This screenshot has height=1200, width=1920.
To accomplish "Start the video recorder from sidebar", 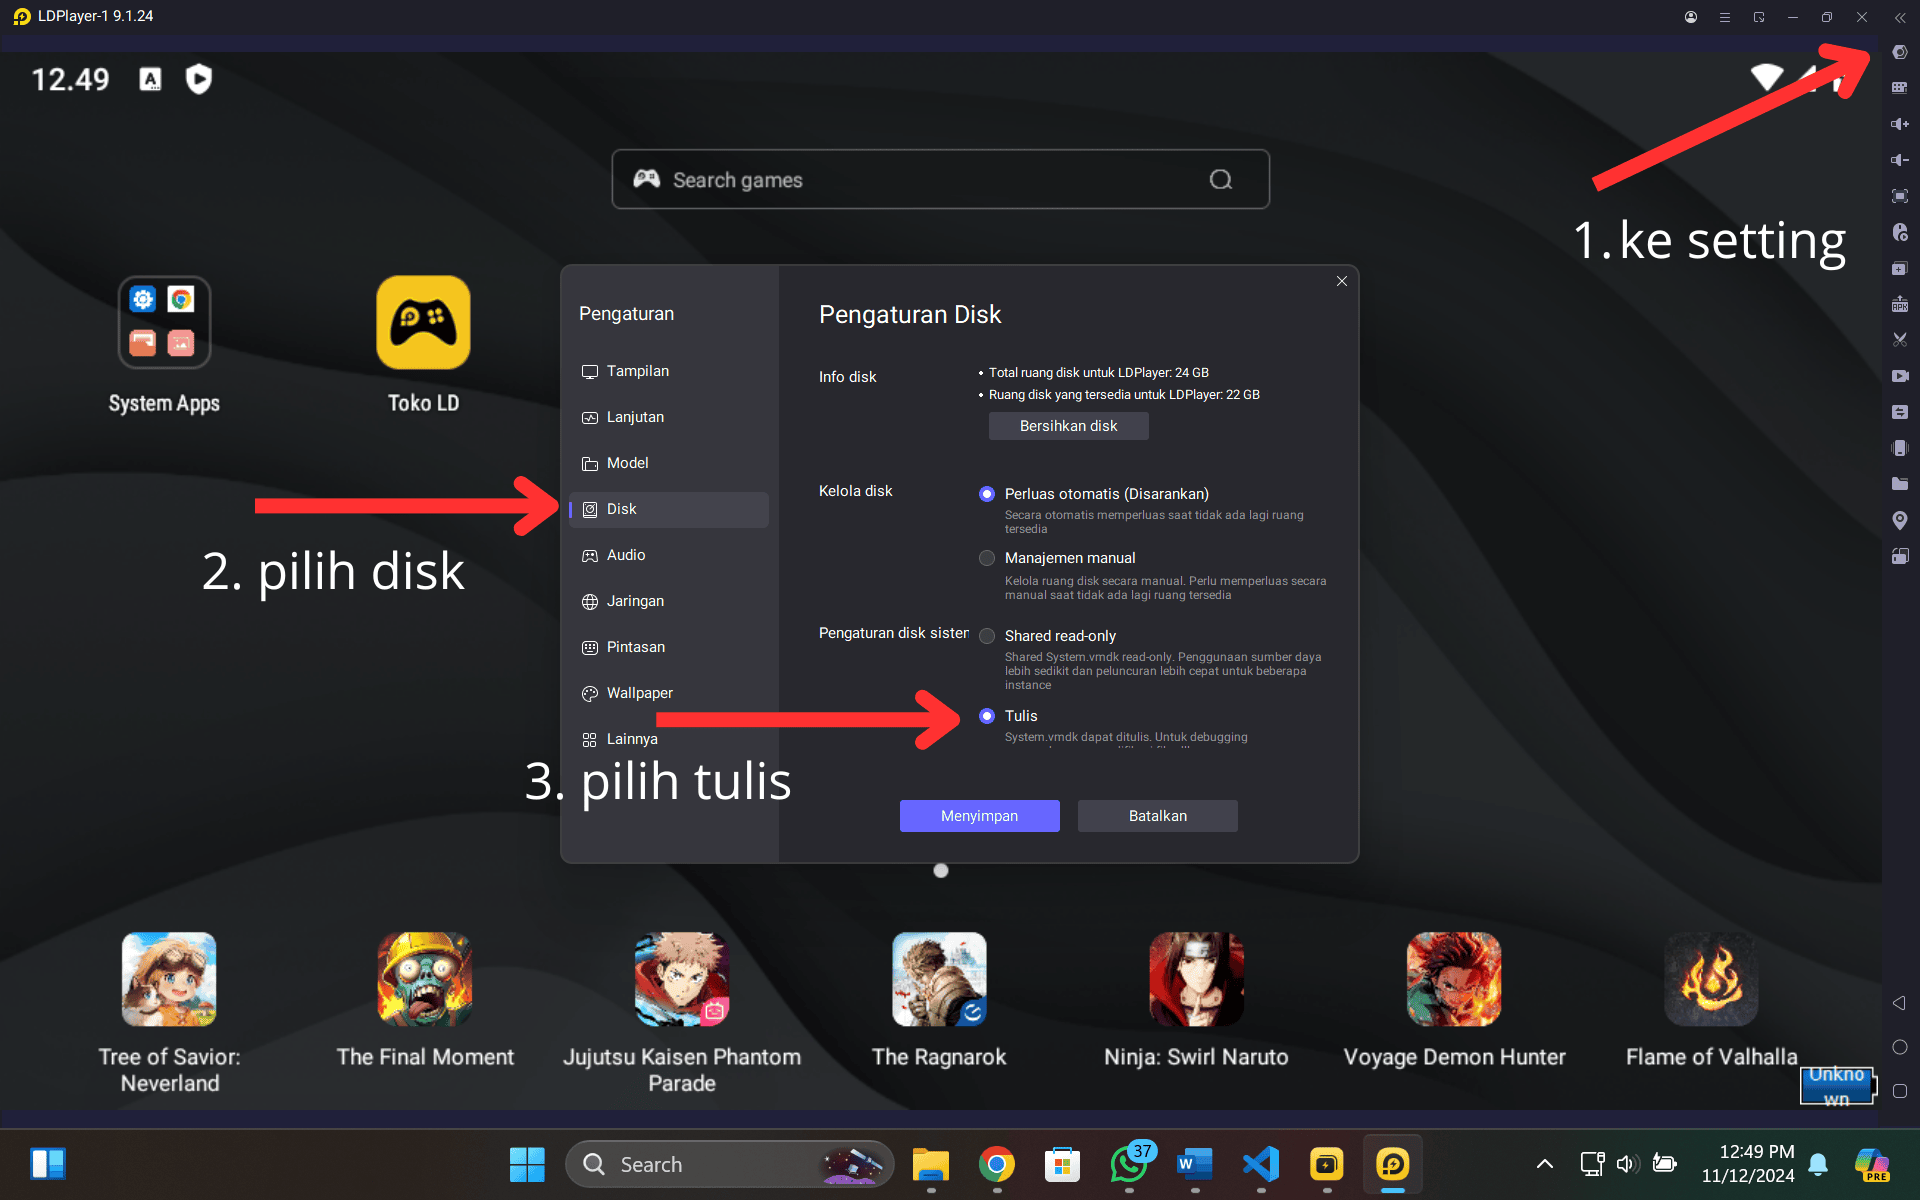I will pyautogui.click(x=1899, y=376).
